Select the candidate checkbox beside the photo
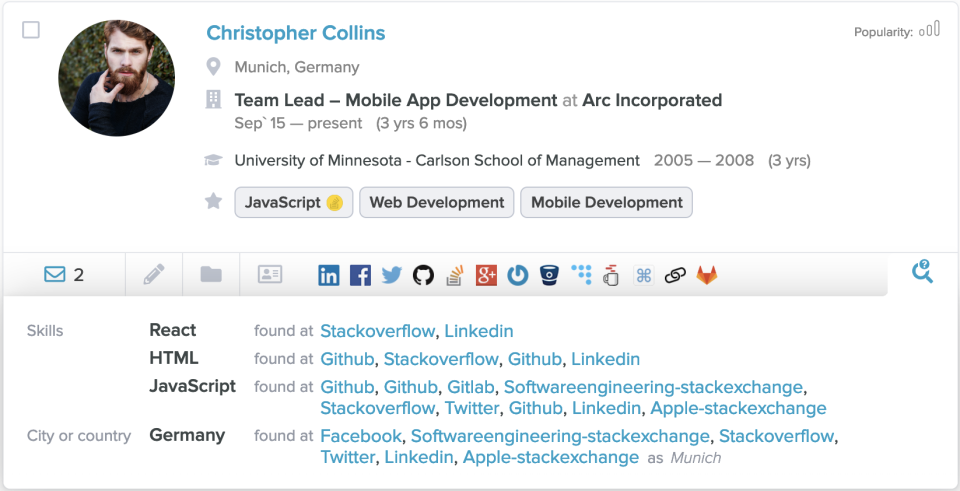960x491 pixels. tap(31, 30)
